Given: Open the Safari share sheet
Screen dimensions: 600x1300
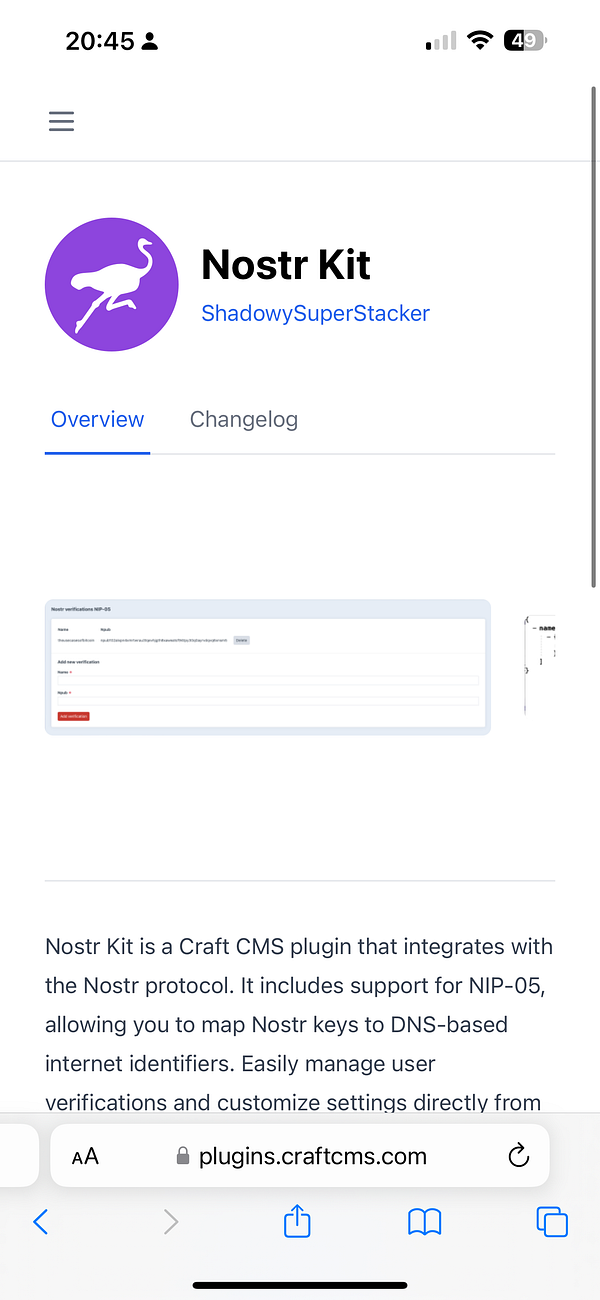Looking at the screenshot, I should (298, 1220).
